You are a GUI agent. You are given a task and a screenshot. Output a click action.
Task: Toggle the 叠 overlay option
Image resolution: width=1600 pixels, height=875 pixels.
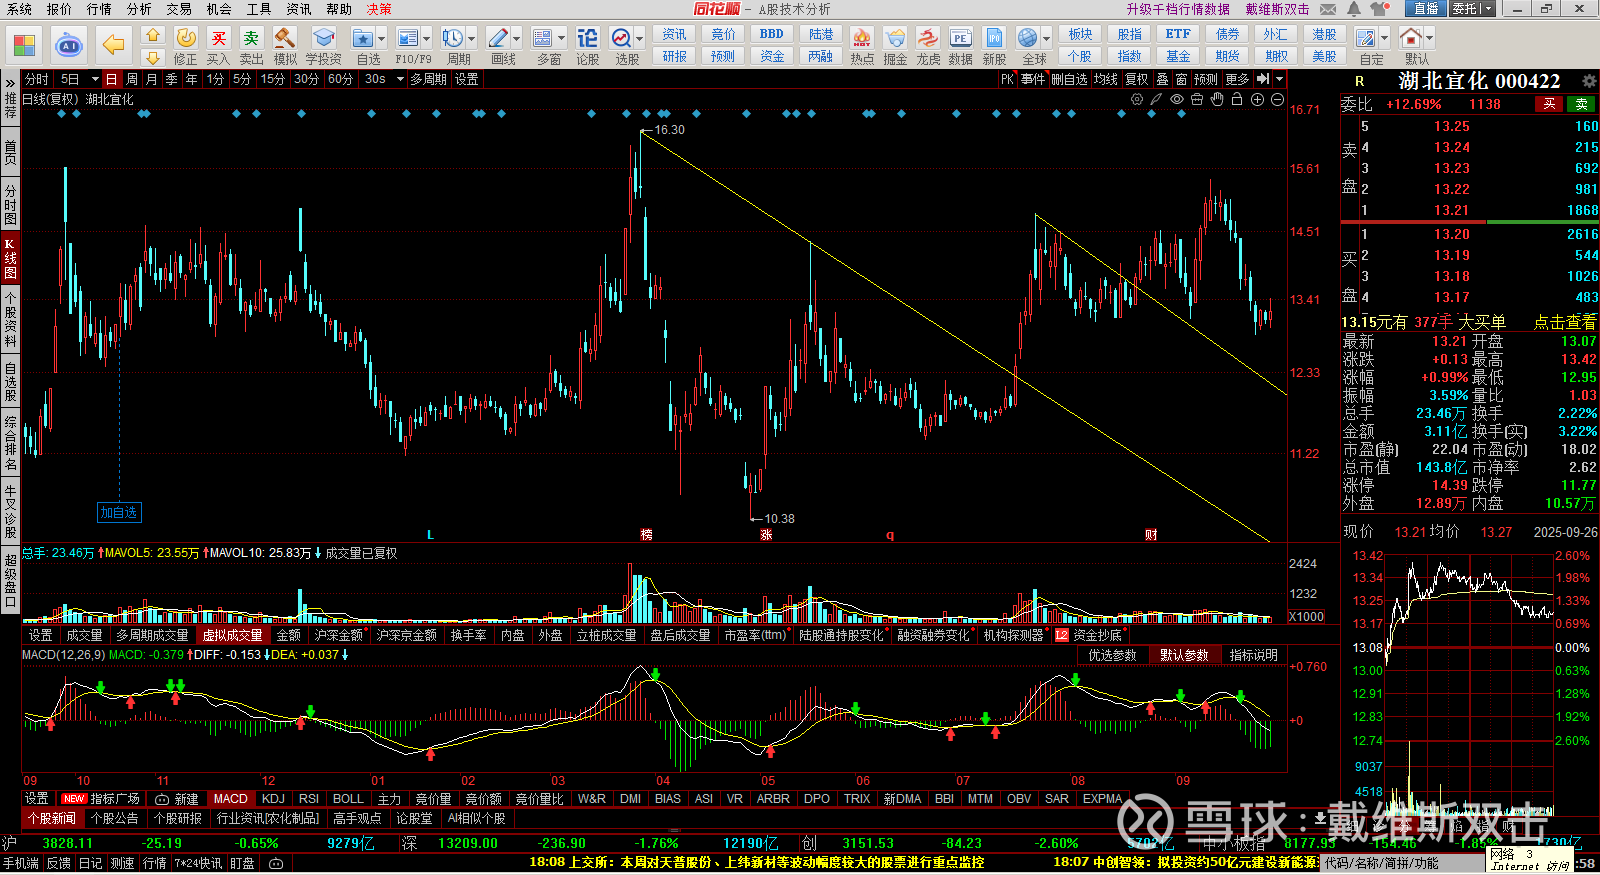[x=1162, y=79]
